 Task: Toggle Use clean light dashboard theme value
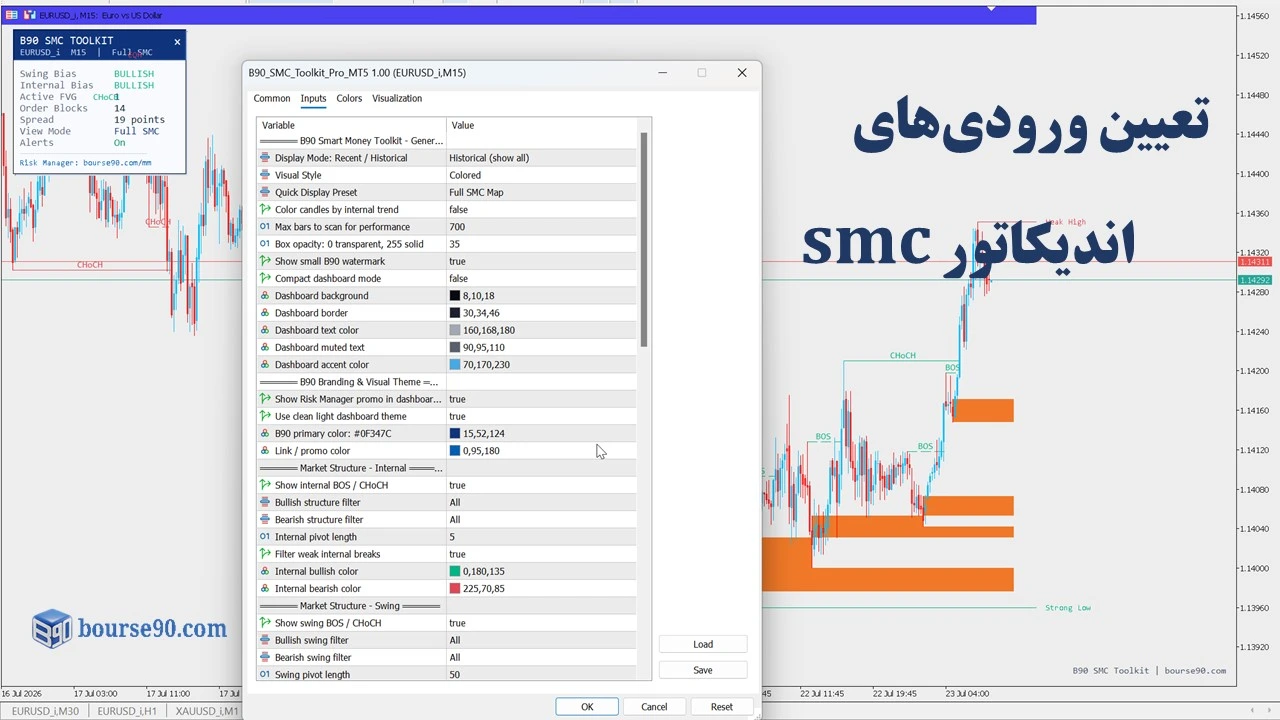[541, 416]
